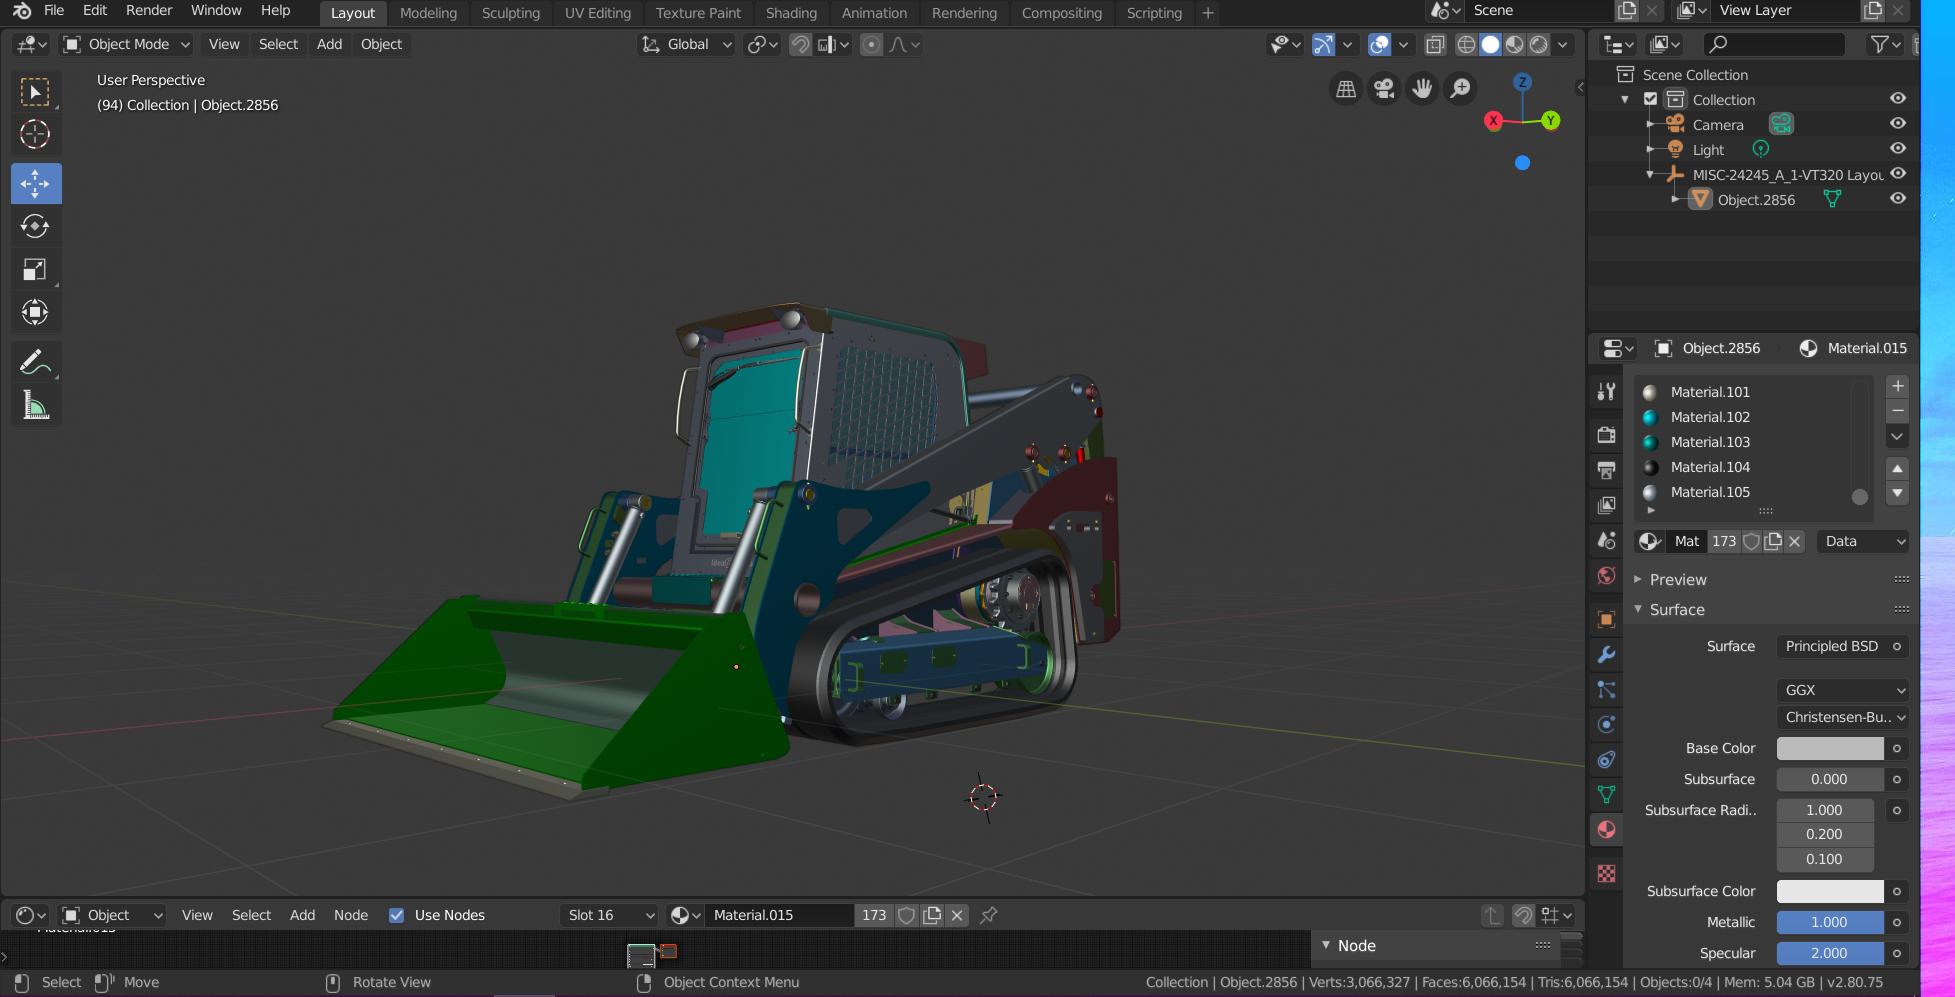1955x997 pixels.
Task: Open the Modifiers properties tab
Action: 1606,654
